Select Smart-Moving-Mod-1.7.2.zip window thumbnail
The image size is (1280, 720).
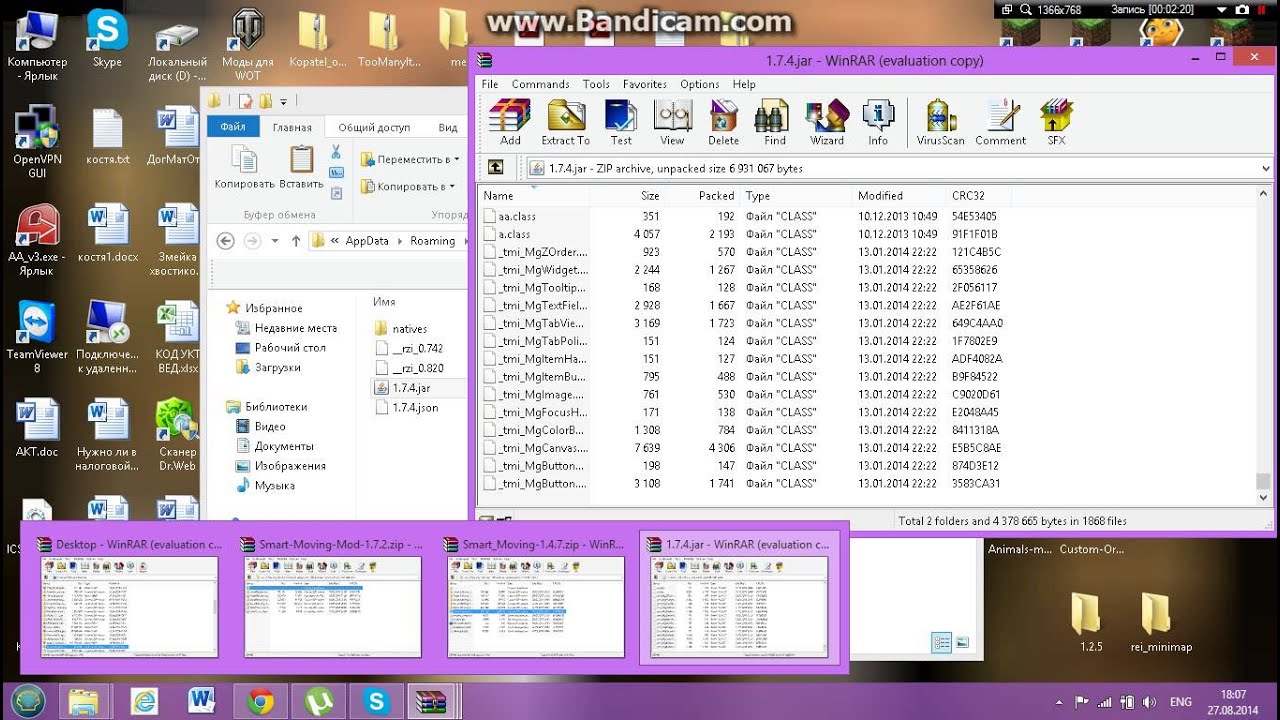tap(333, 597)
